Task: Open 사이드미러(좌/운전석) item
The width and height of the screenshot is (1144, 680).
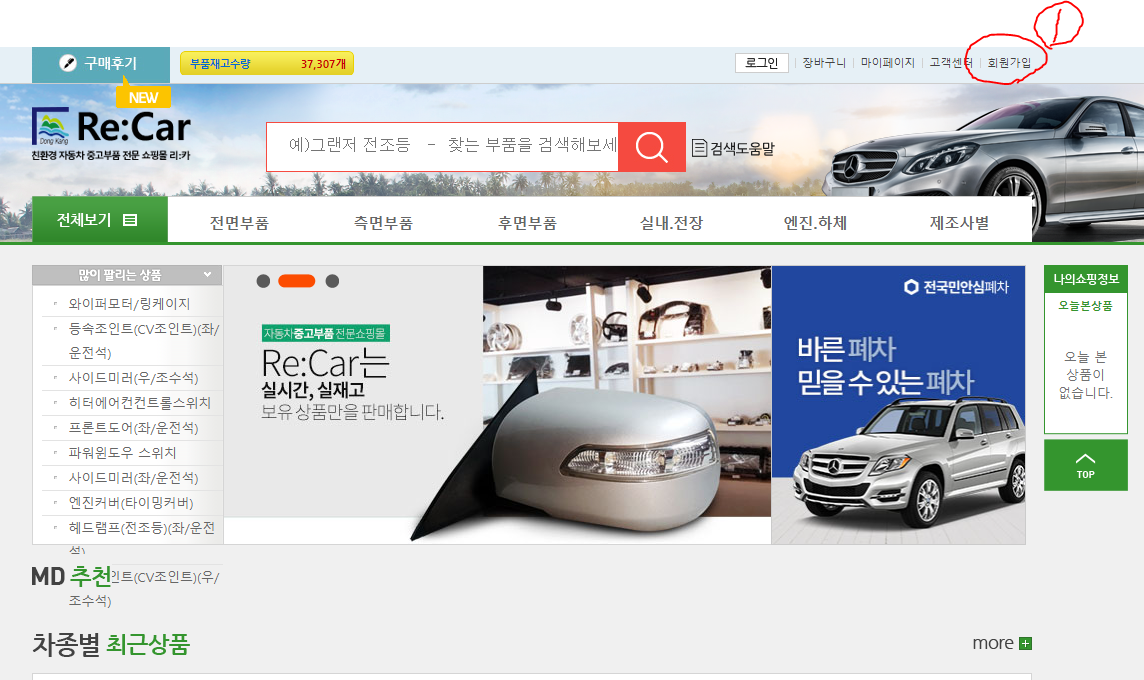Action: pyautogui.click(x=134, y=478)
